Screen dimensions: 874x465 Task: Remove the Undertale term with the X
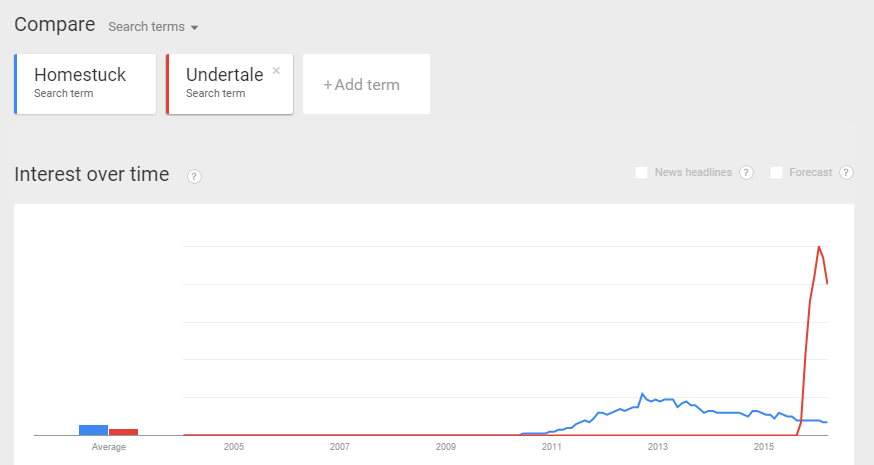pyautogui.click(x=276, y=71)
